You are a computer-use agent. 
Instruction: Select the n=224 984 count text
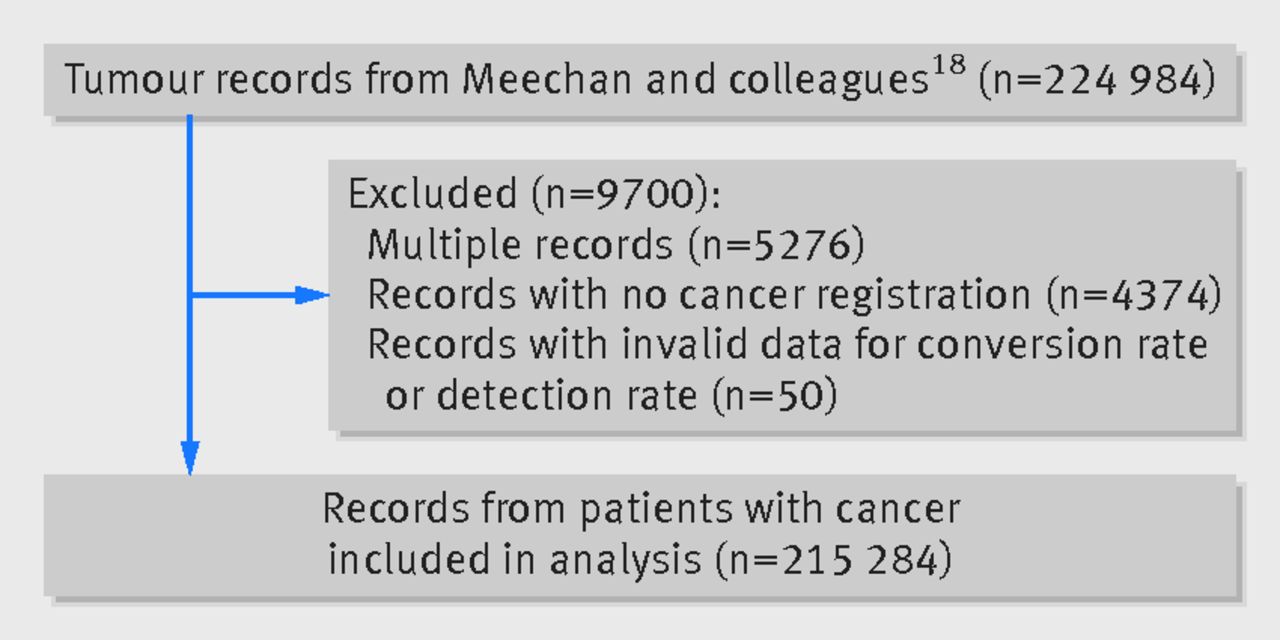[1097, 80]
